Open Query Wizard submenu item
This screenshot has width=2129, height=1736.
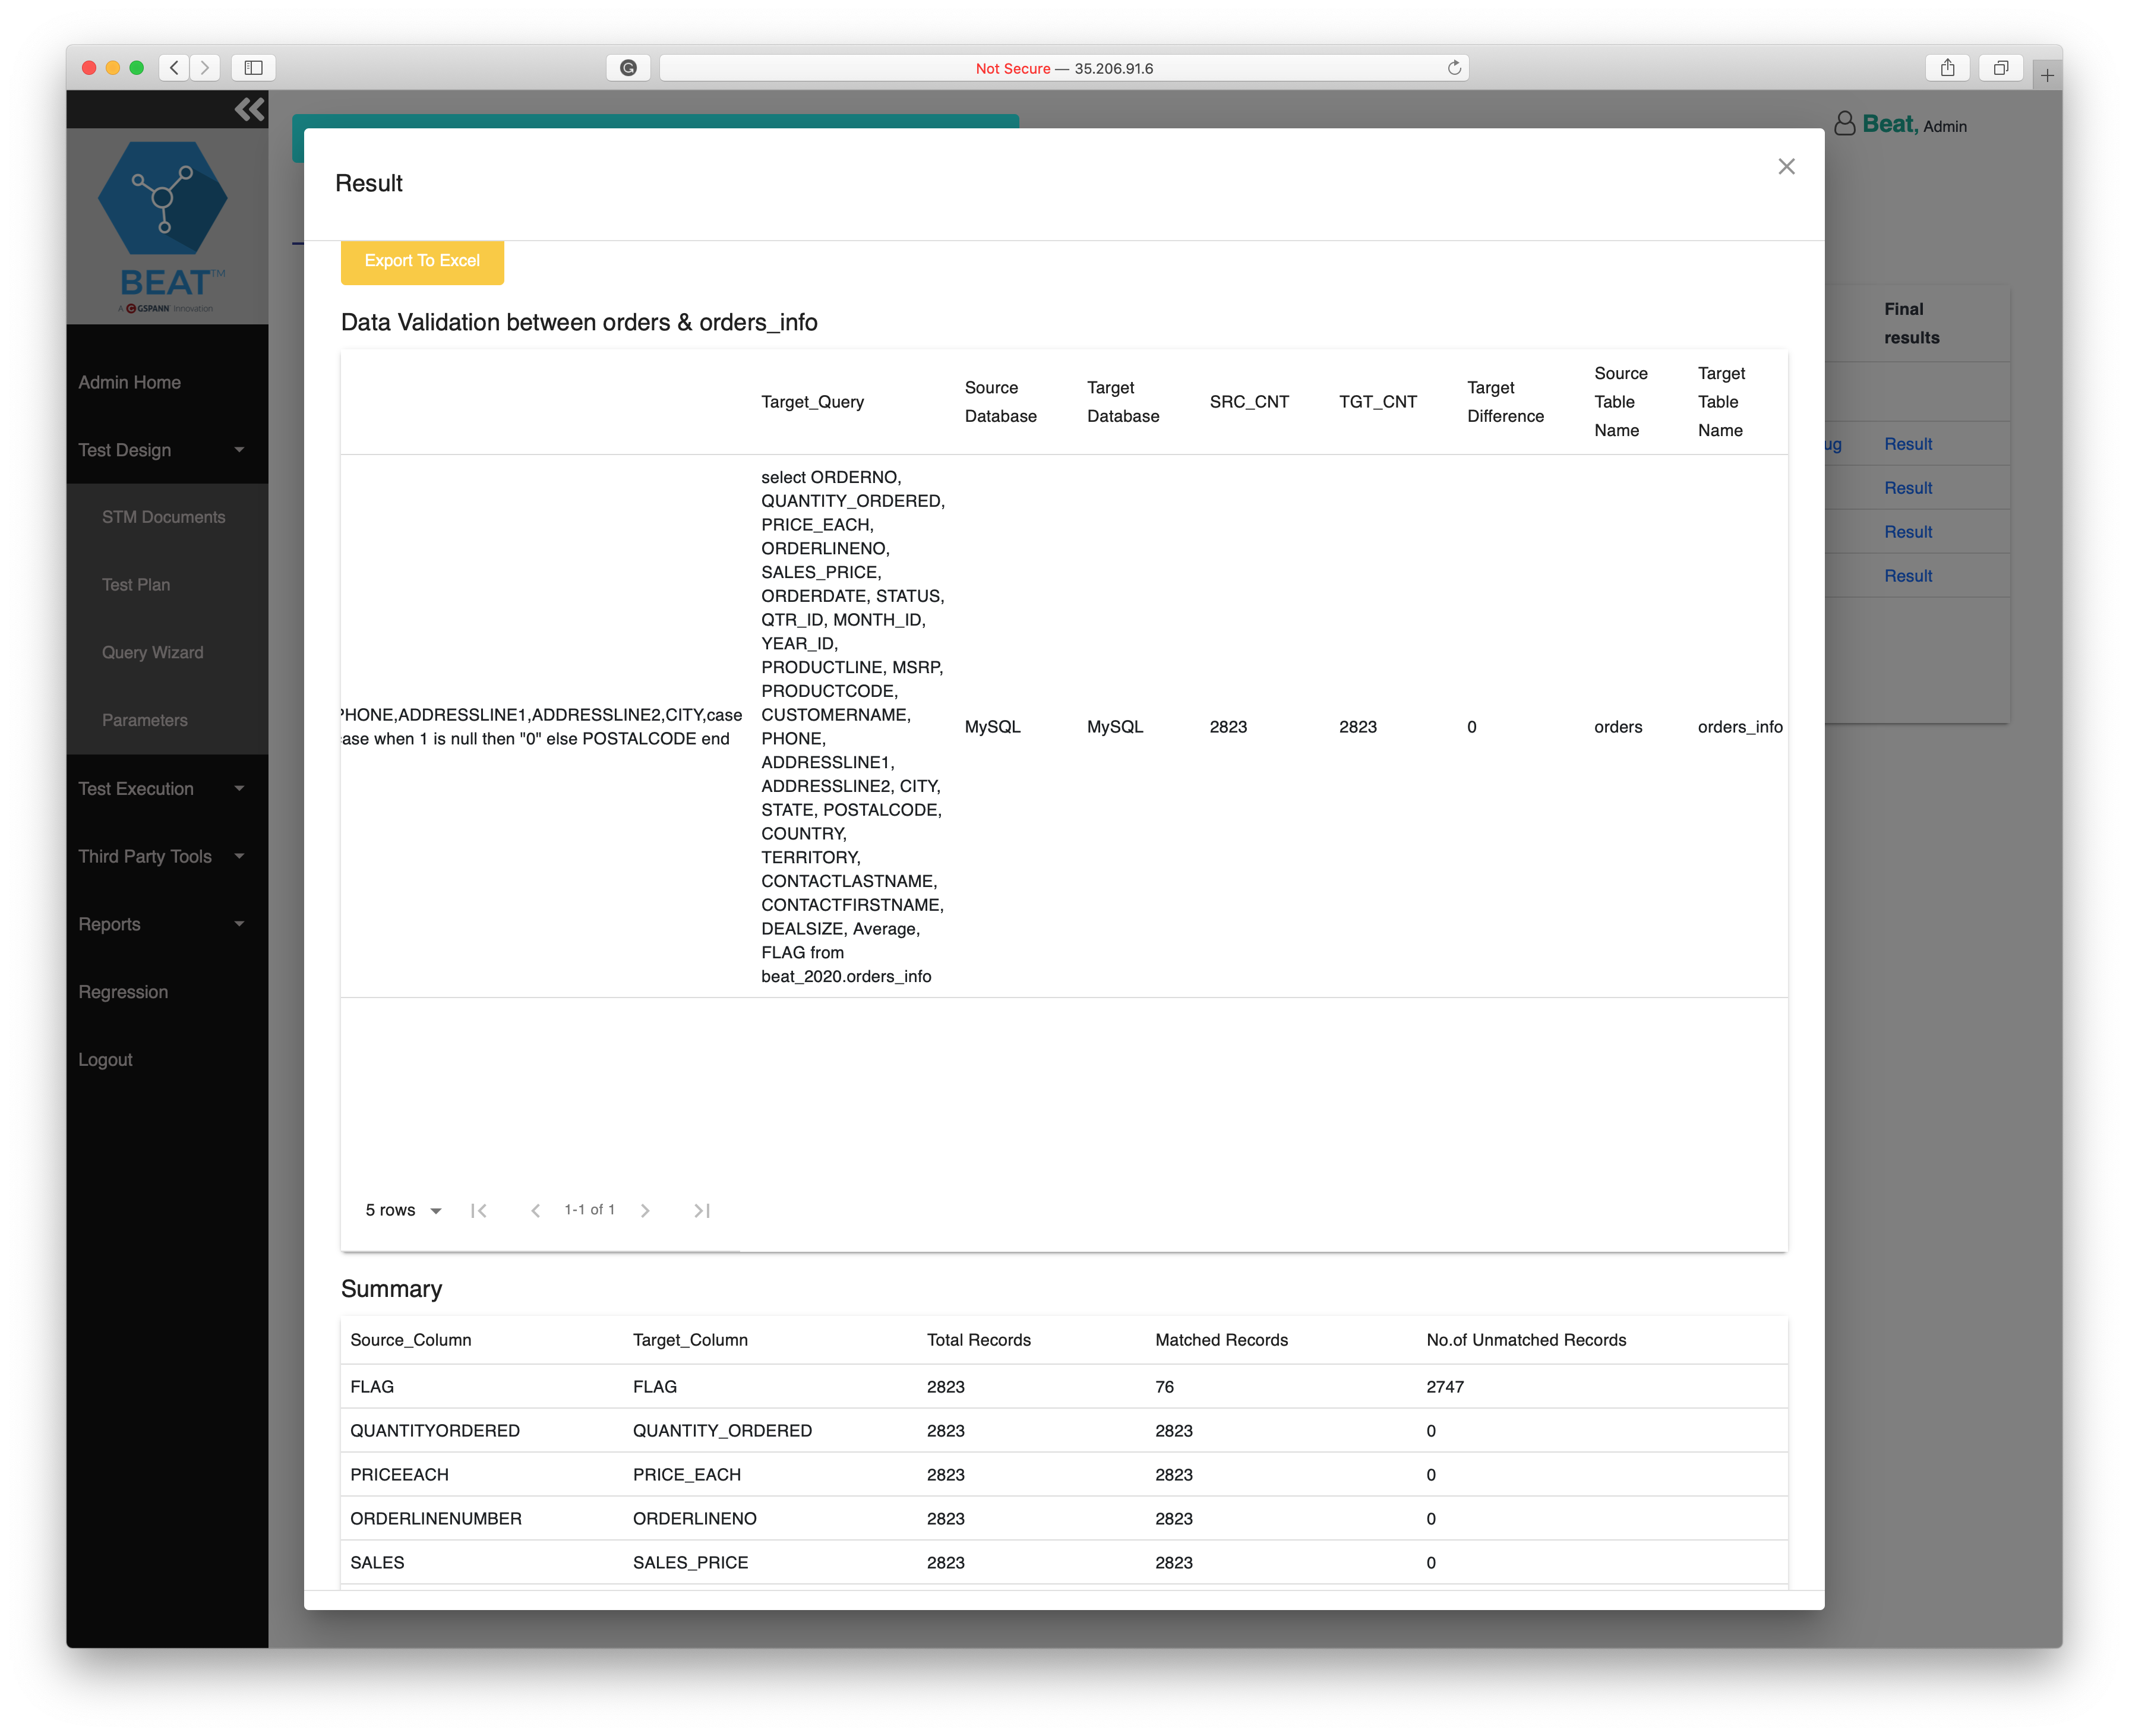[152, 652]
